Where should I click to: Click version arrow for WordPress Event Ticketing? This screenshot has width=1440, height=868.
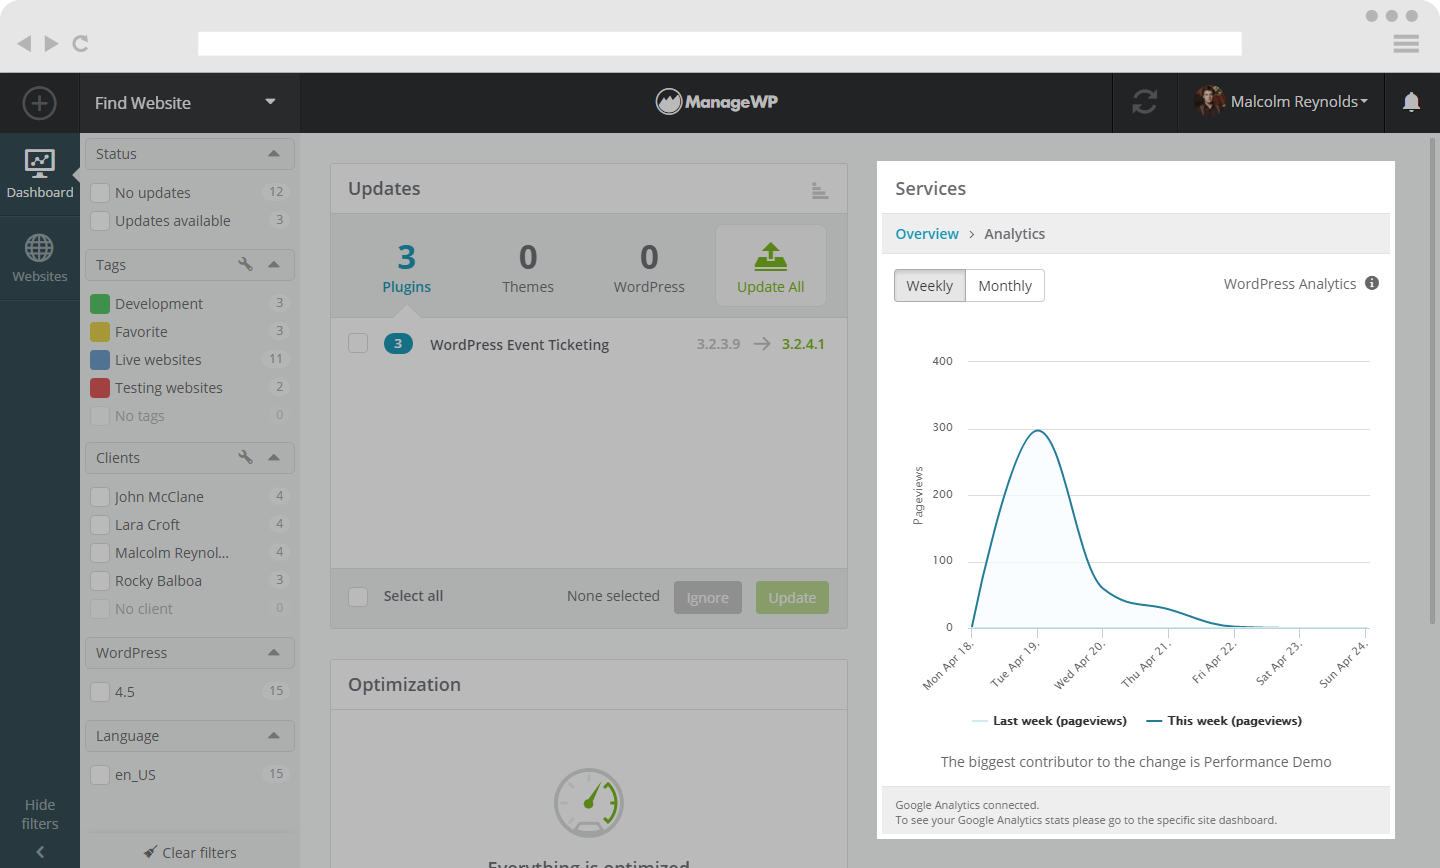[762, 344]
